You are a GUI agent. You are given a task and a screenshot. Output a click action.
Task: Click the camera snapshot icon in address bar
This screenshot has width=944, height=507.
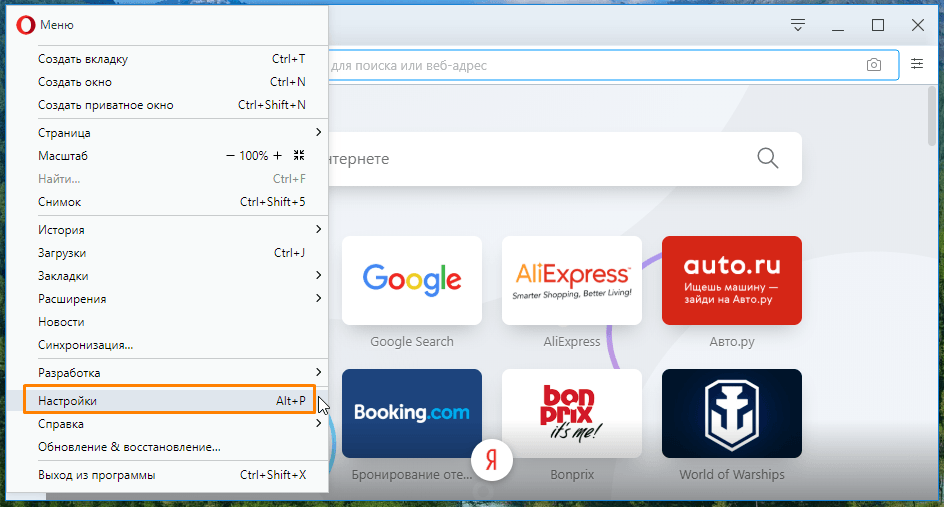pyautogui.click(x=874, y=65)
